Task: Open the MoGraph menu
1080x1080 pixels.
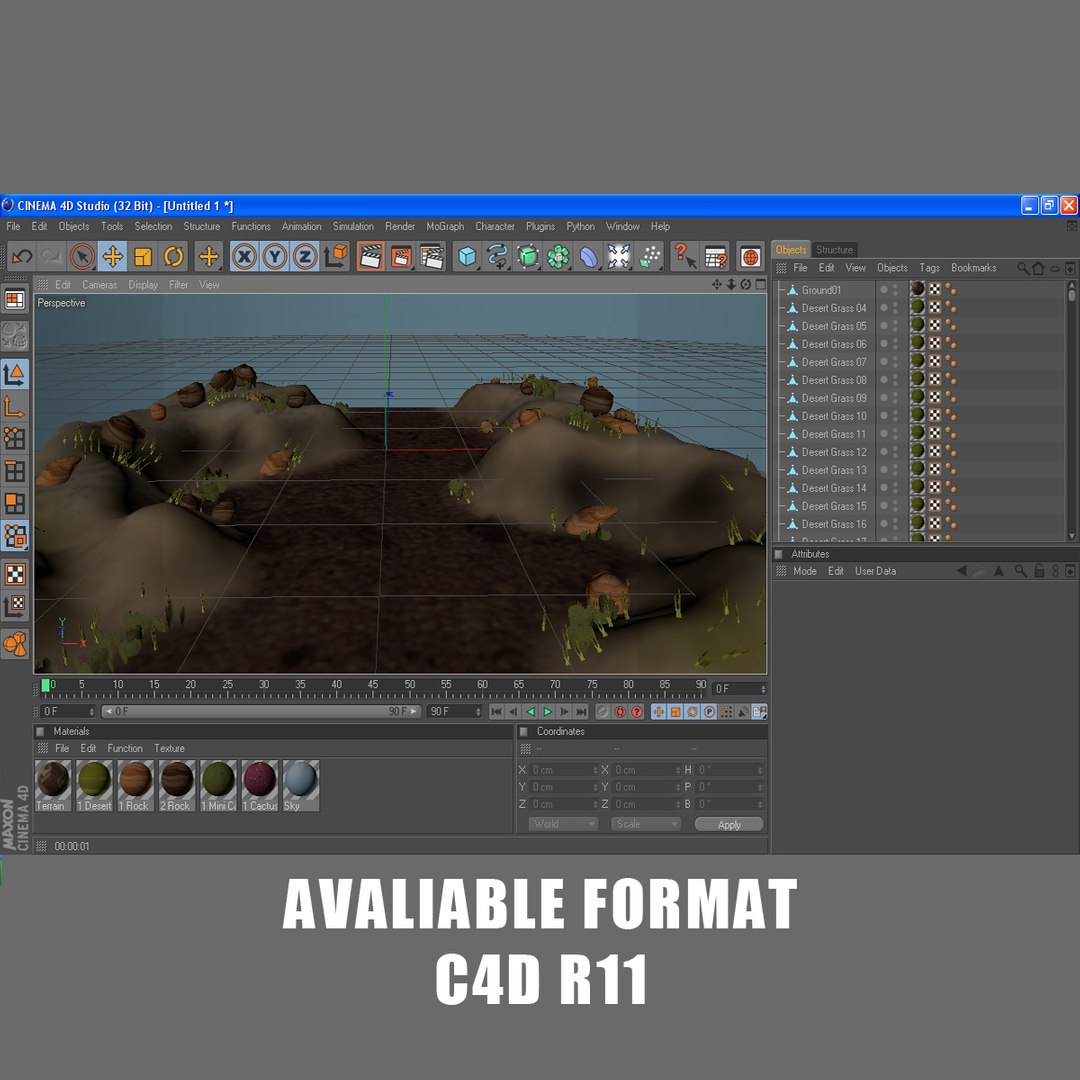Action: [x=445, y=226]
